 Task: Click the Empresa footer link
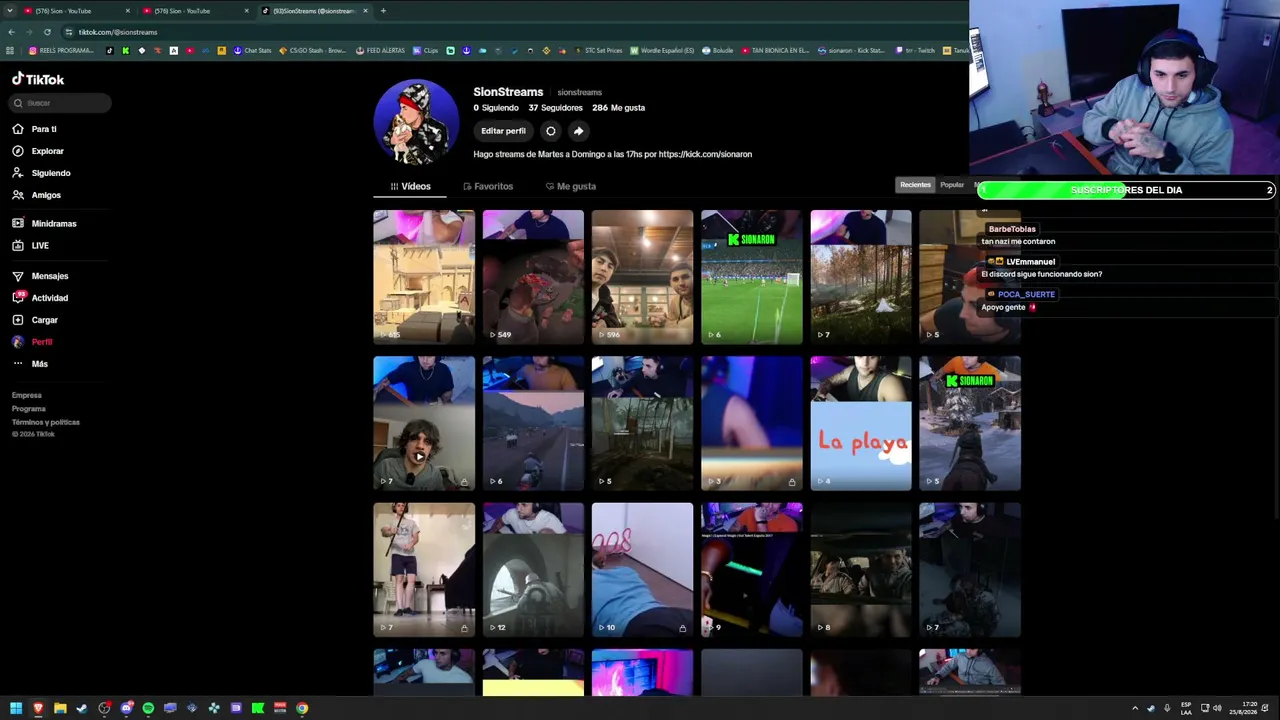[x=27, y=396]
